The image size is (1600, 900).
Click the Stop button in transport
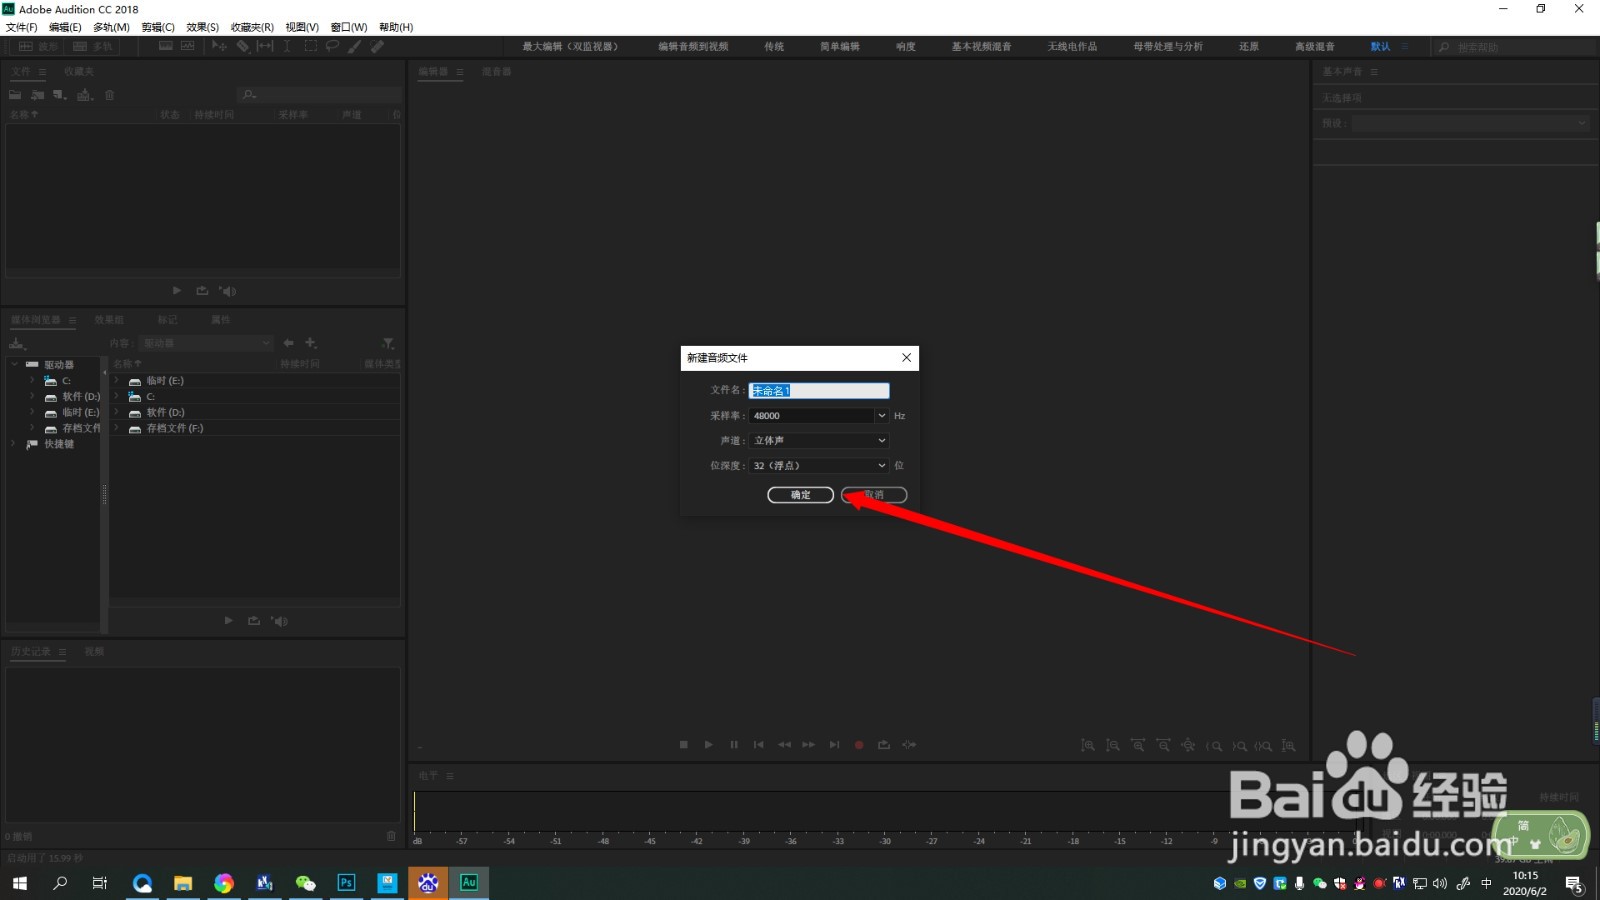[684, 745]
